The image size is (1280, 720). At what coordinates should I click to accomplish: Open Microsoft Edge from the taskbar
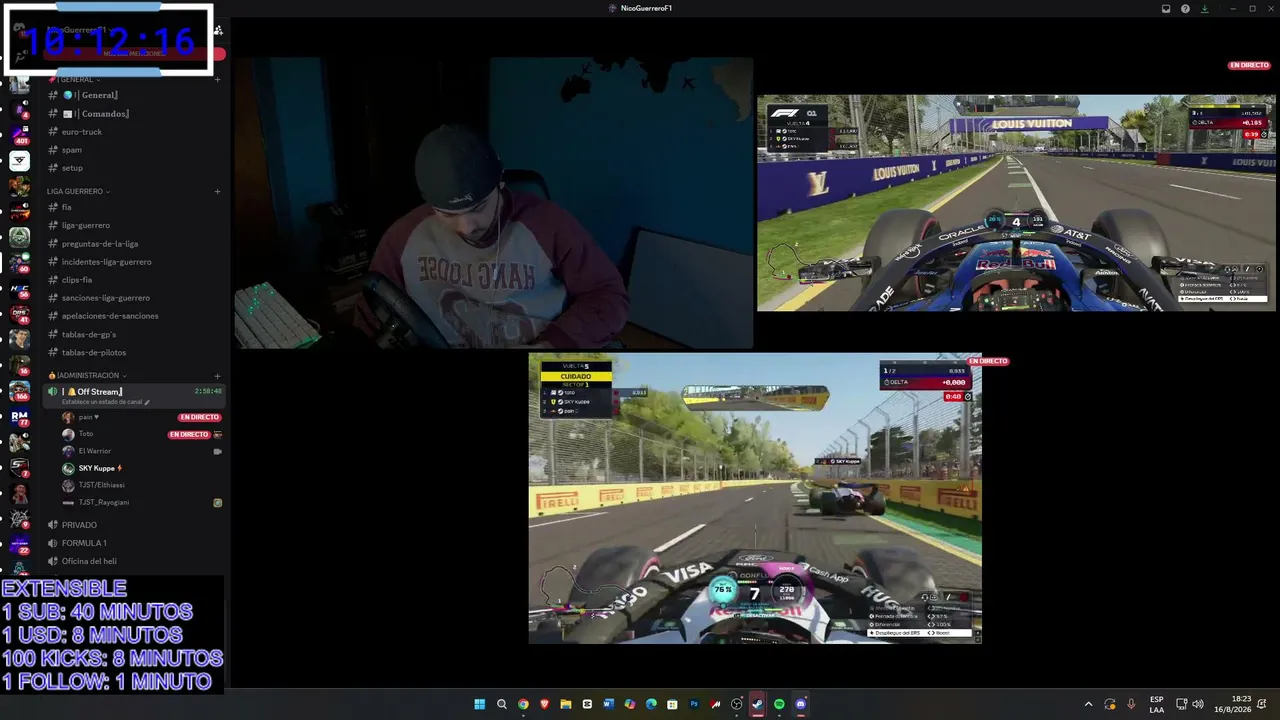tap(651, 704)
